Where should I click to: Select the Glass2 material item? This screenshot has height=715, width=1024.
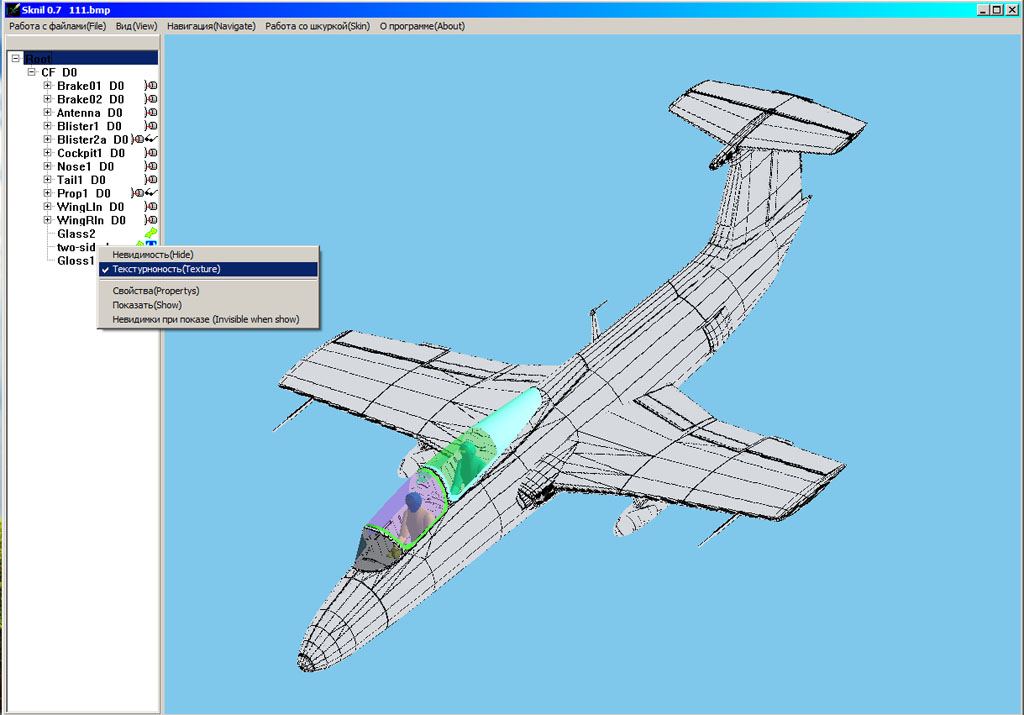[x=76, y=234]
